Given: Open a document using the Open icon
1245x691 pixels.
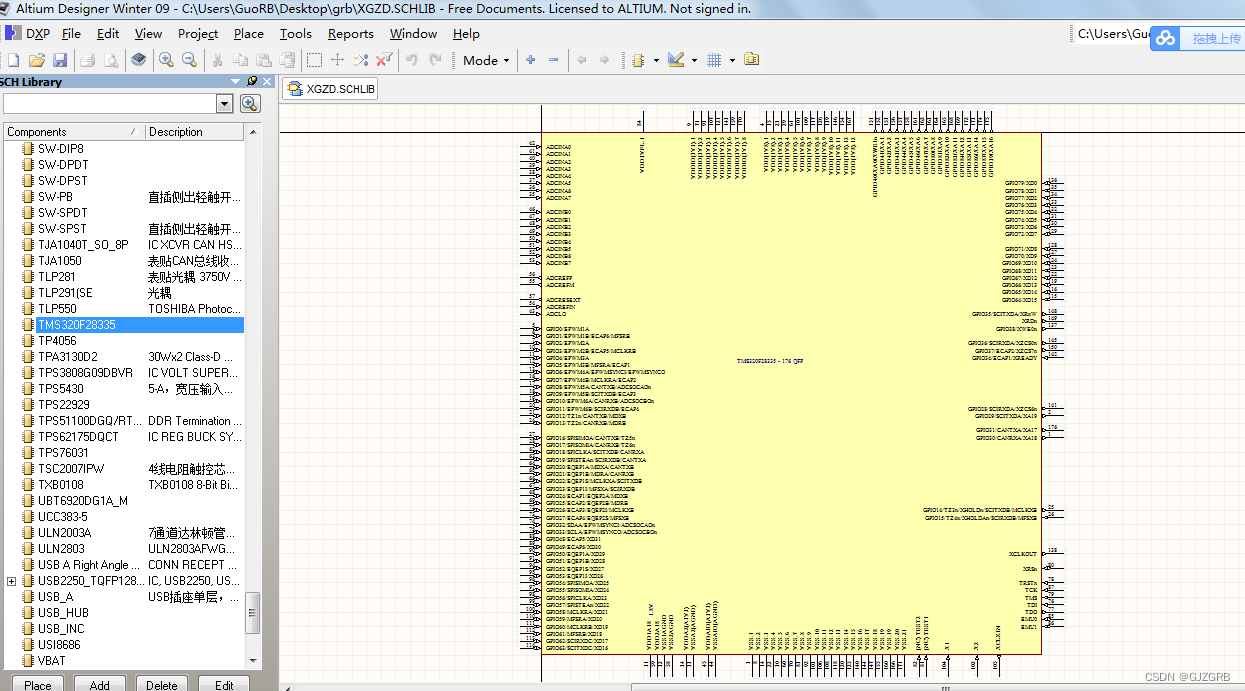Looking at the screenshot, I should (37, 60).
